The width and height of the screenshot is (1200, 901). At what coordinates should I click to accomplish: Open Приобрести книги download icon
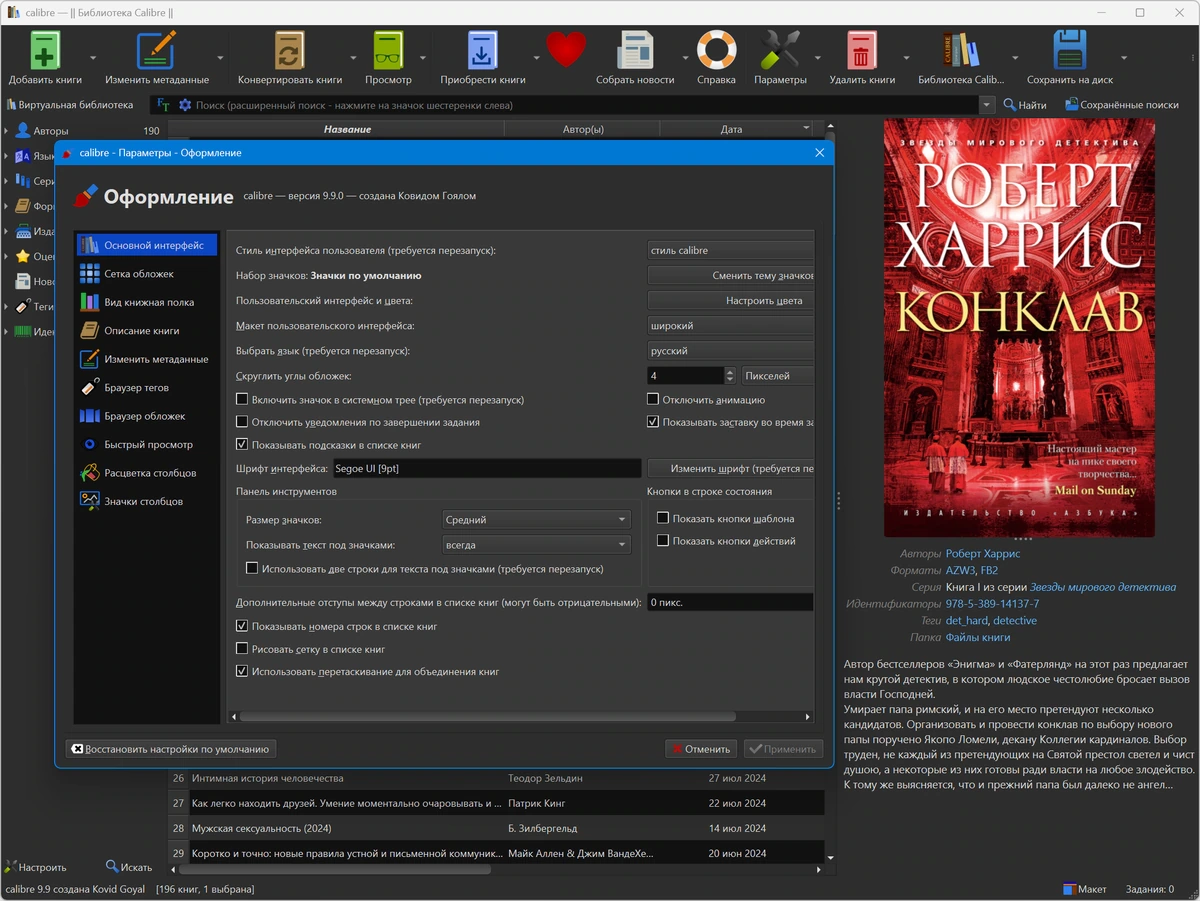tap(482, 50)
